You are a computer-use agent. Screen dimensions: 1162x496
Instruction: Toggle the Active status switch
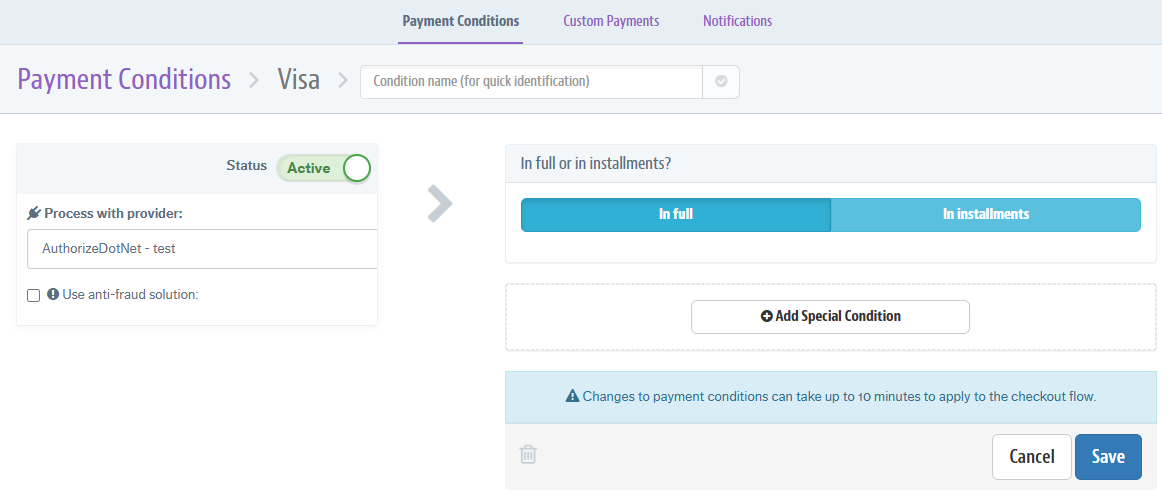tap(324, 168)
